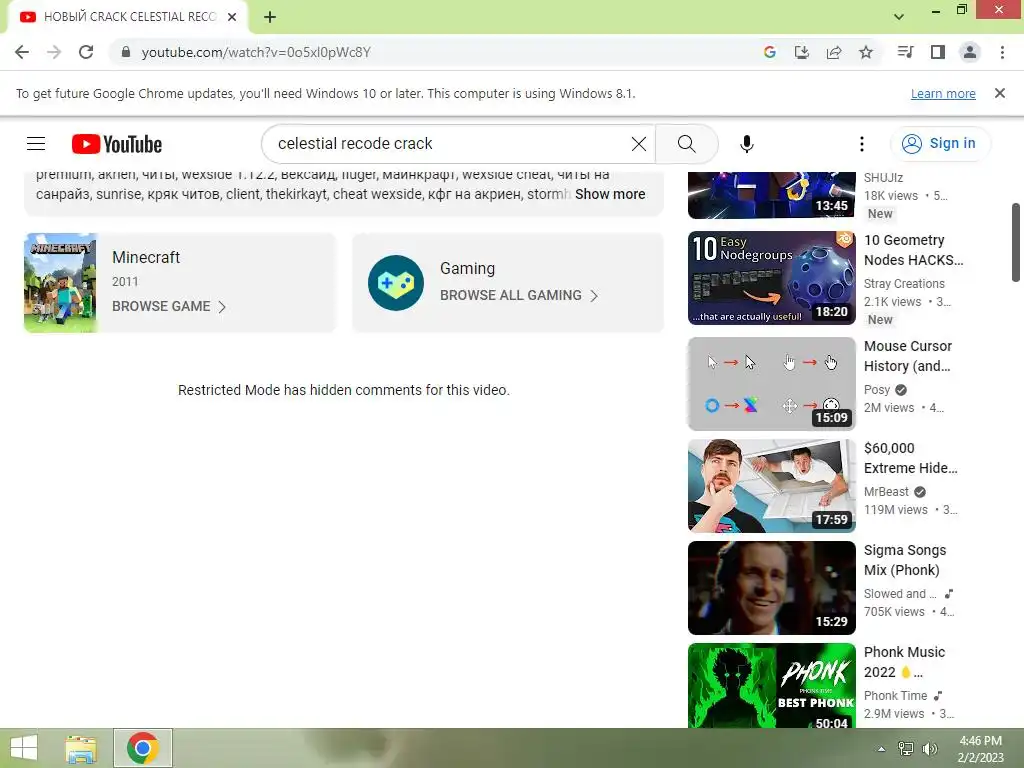1024x768 pixels.
Task: Open the Google icon in the address bar
Action: [770, 52]
